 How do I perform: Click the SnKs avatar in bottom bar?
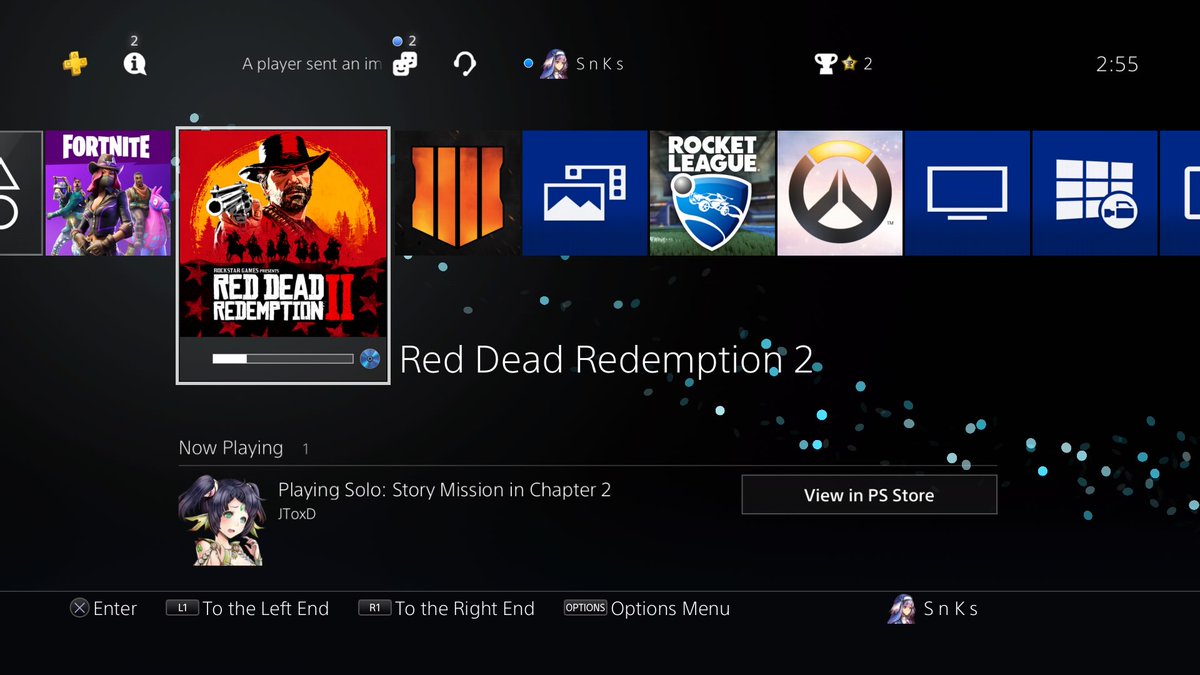(x=901, y=609)
